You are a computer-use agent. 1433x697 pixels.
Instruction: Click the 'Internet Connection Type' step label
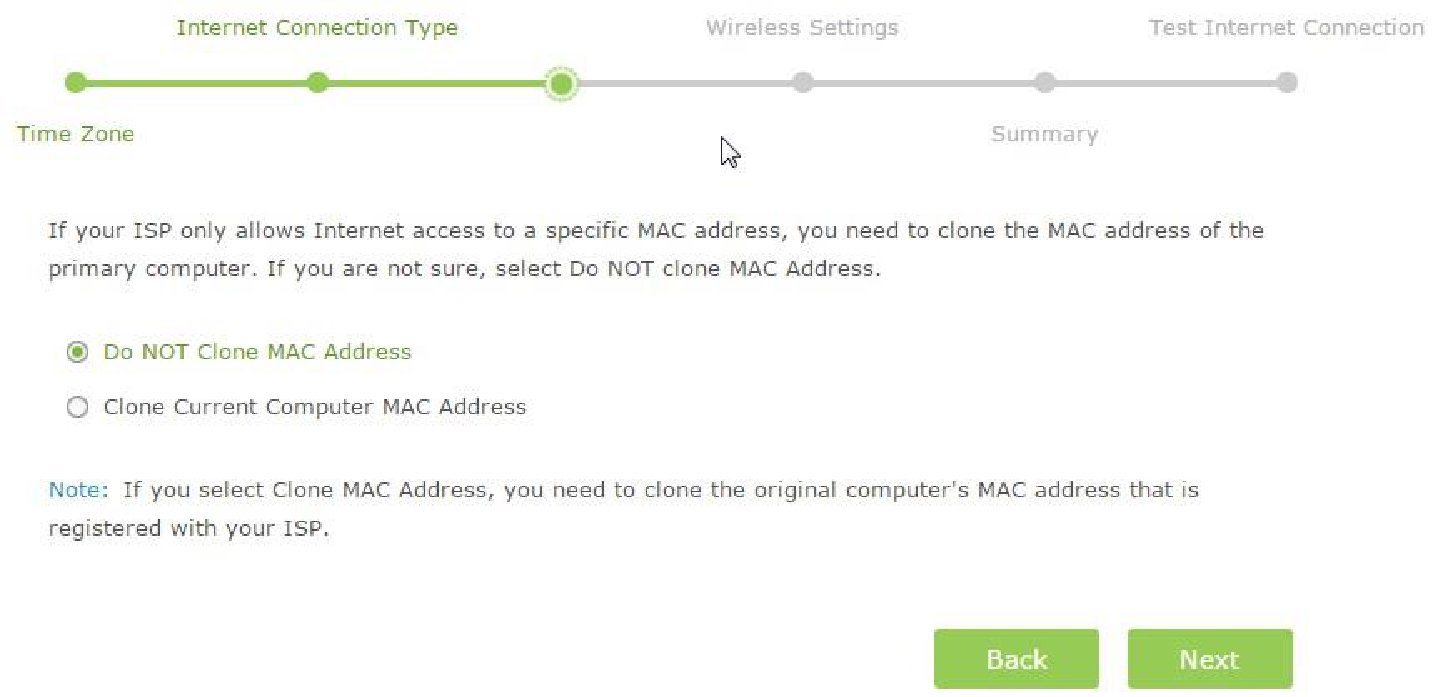[317, 28]
